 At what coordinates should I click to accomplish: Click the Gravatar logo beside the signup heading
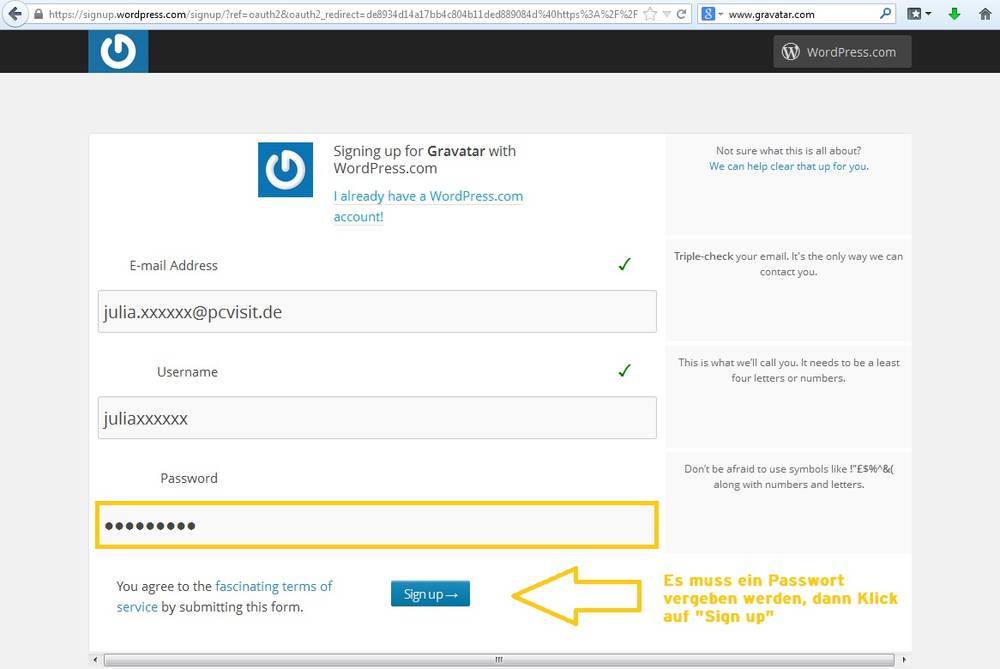(285, 169)
